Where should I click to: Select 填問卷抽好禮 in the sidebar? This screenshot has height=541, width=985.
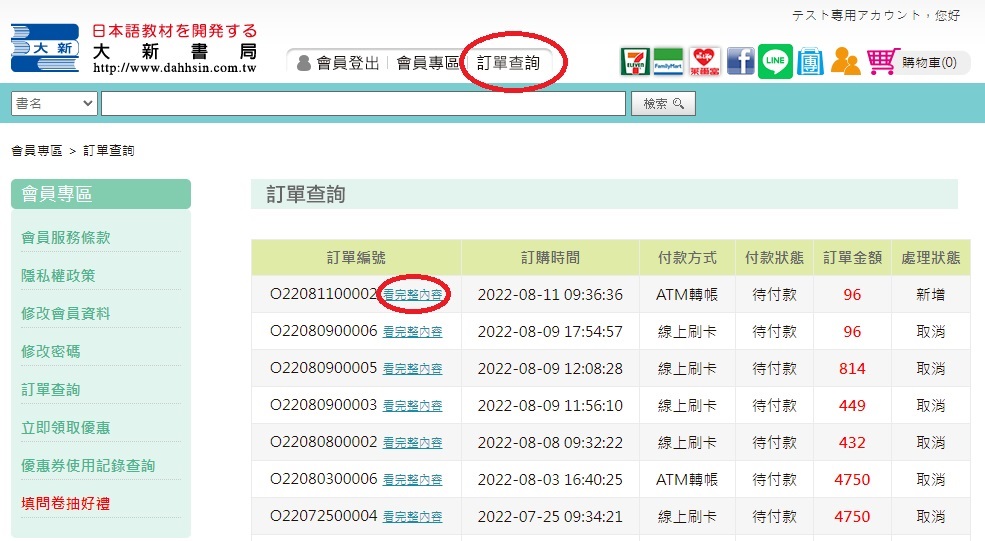65,503
